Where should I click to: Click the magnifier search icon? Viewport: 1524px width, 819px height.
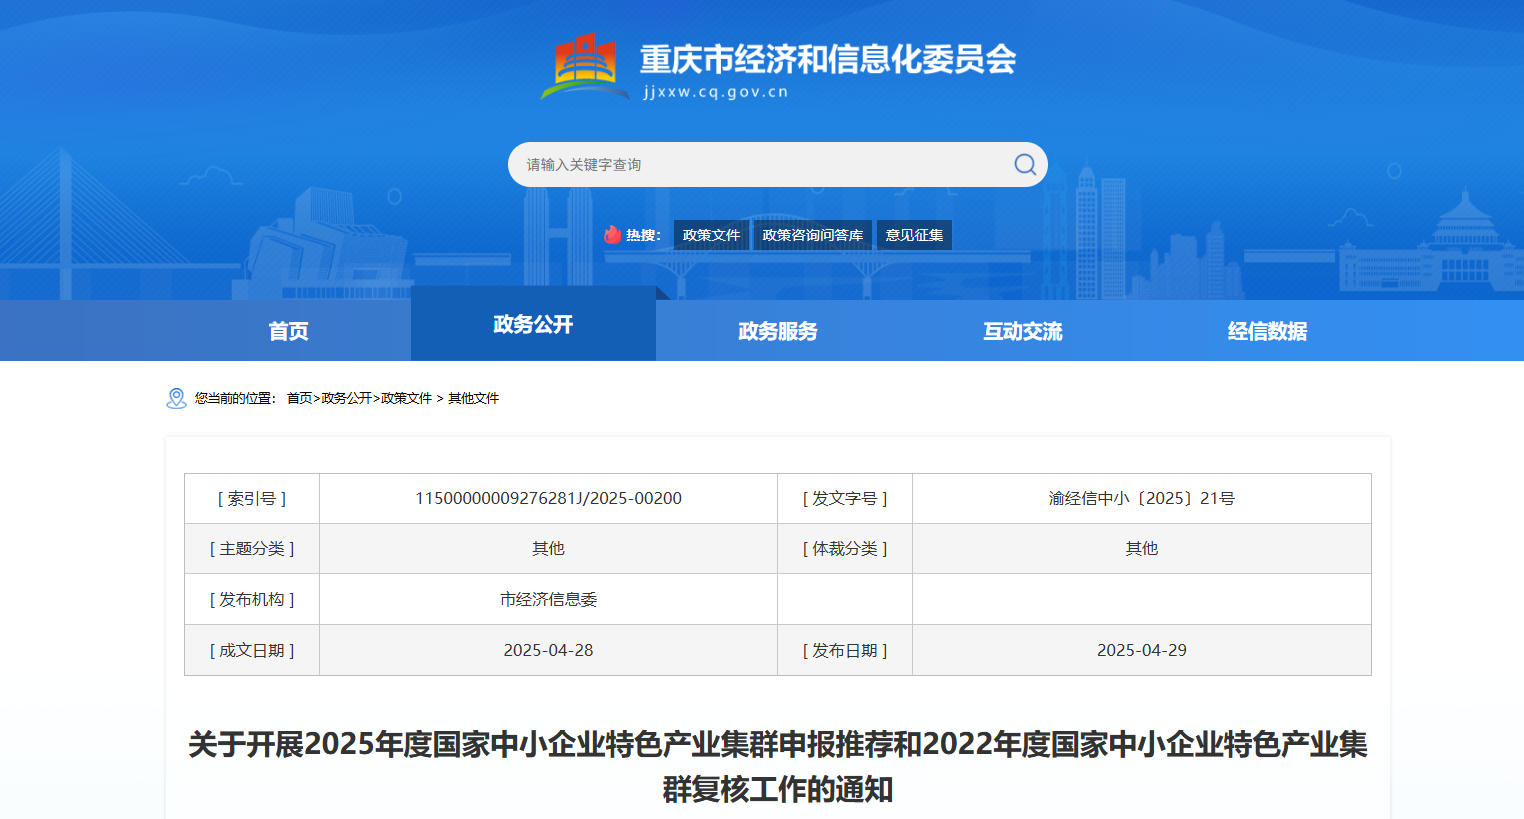click(1025, 164)
